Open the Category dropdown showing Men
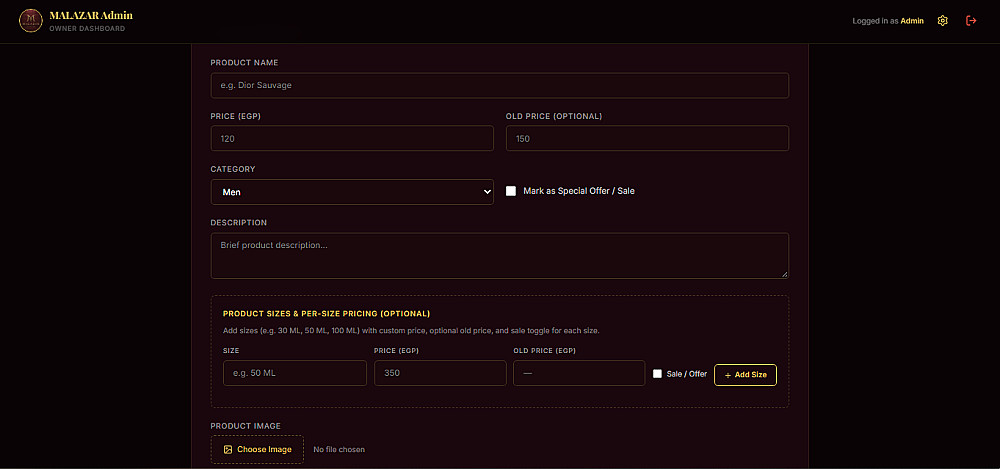 (352, 191)
